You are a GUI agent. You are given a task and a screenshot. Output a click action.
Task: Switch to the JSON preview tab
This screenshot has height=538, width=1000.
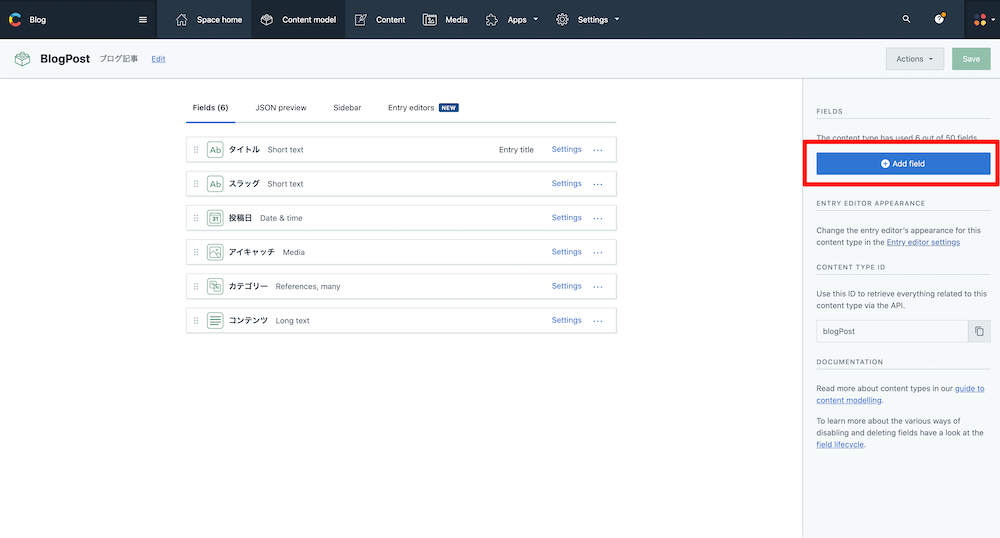[281, 108]
